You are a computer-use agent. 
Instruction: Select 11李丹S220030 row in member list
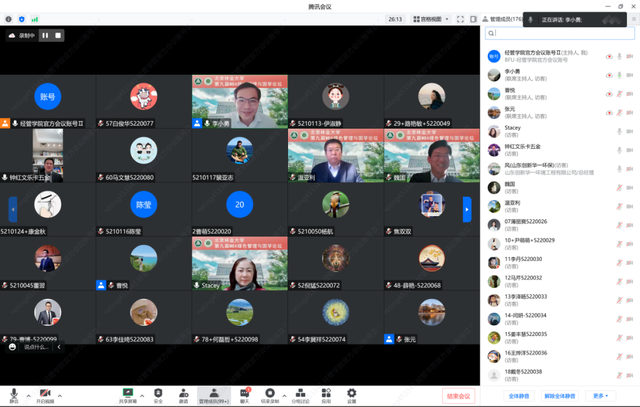(x=560, y=263)
